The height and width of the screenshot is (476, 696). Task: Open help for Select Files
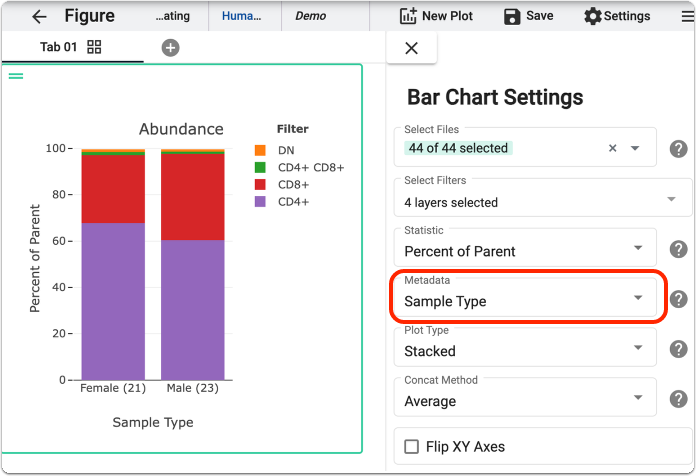click(x=678, y=149)
